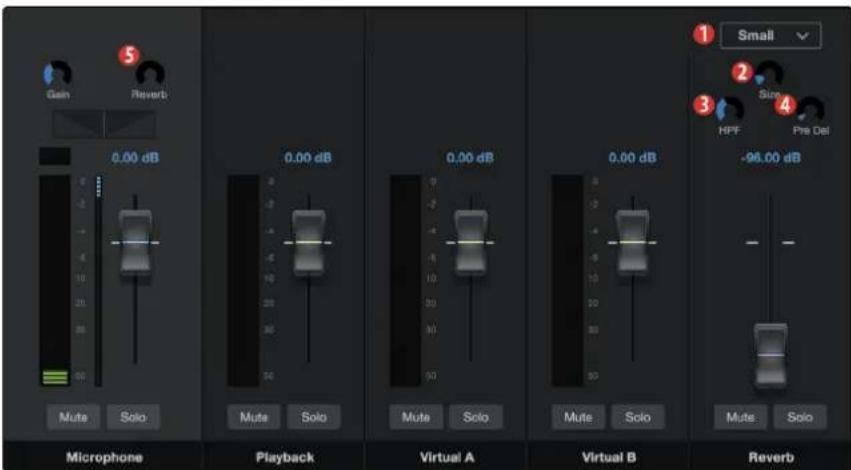
Task: Click the Microphone Gain knob
Action: [x=58, y=74]
